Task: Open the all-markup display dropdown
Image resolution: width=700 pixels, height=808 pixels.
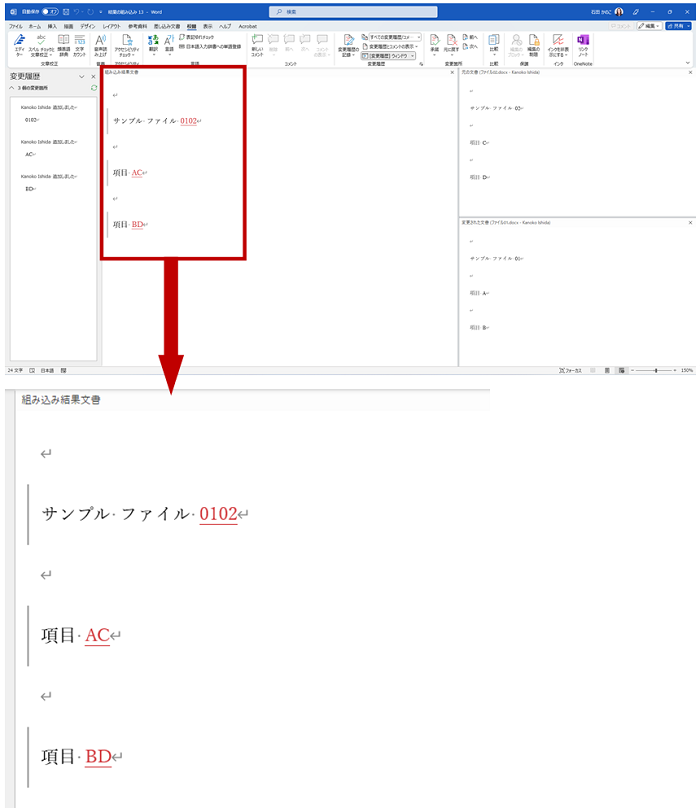Action: click(x=395, y=37)
